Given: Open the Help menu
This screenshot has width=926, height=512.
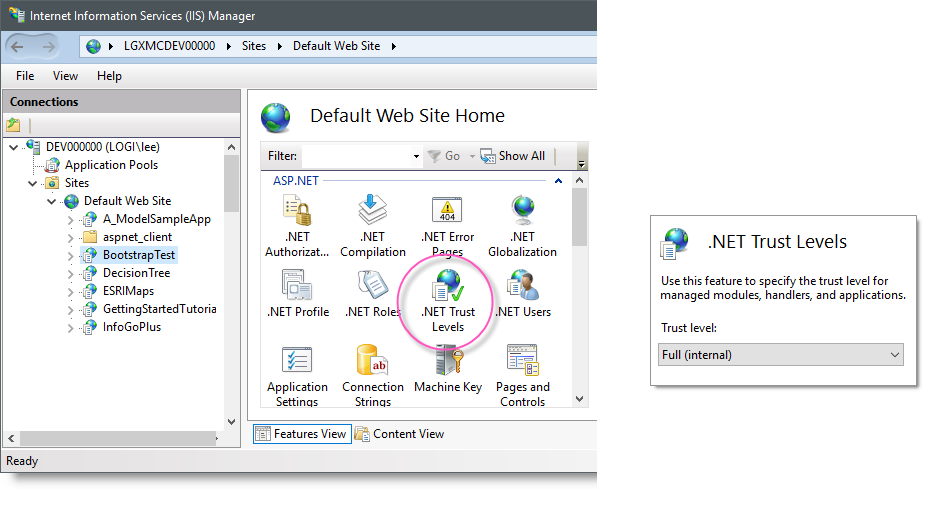Looking at the screenshot, I should point(109,76).
